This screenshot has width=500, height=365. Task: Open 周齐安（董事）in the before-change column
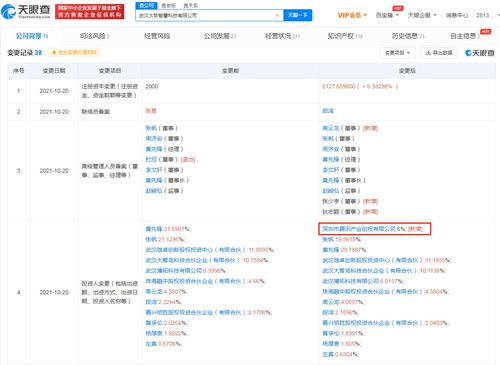point(154,138)
